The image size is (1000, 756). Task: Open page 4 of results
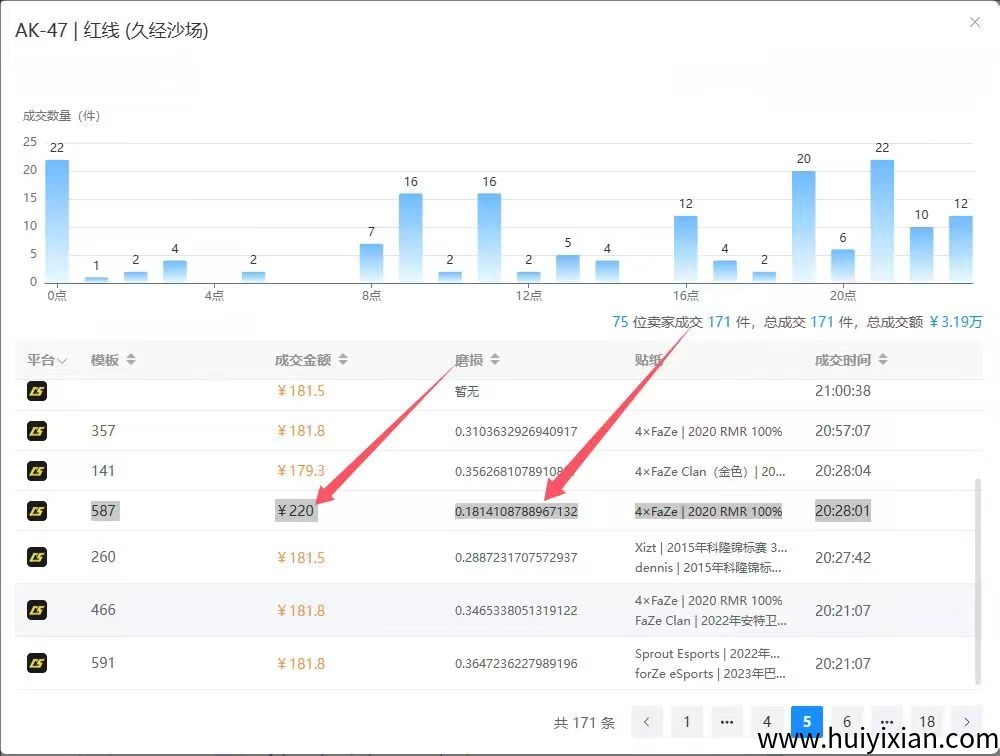coord(767,722)
